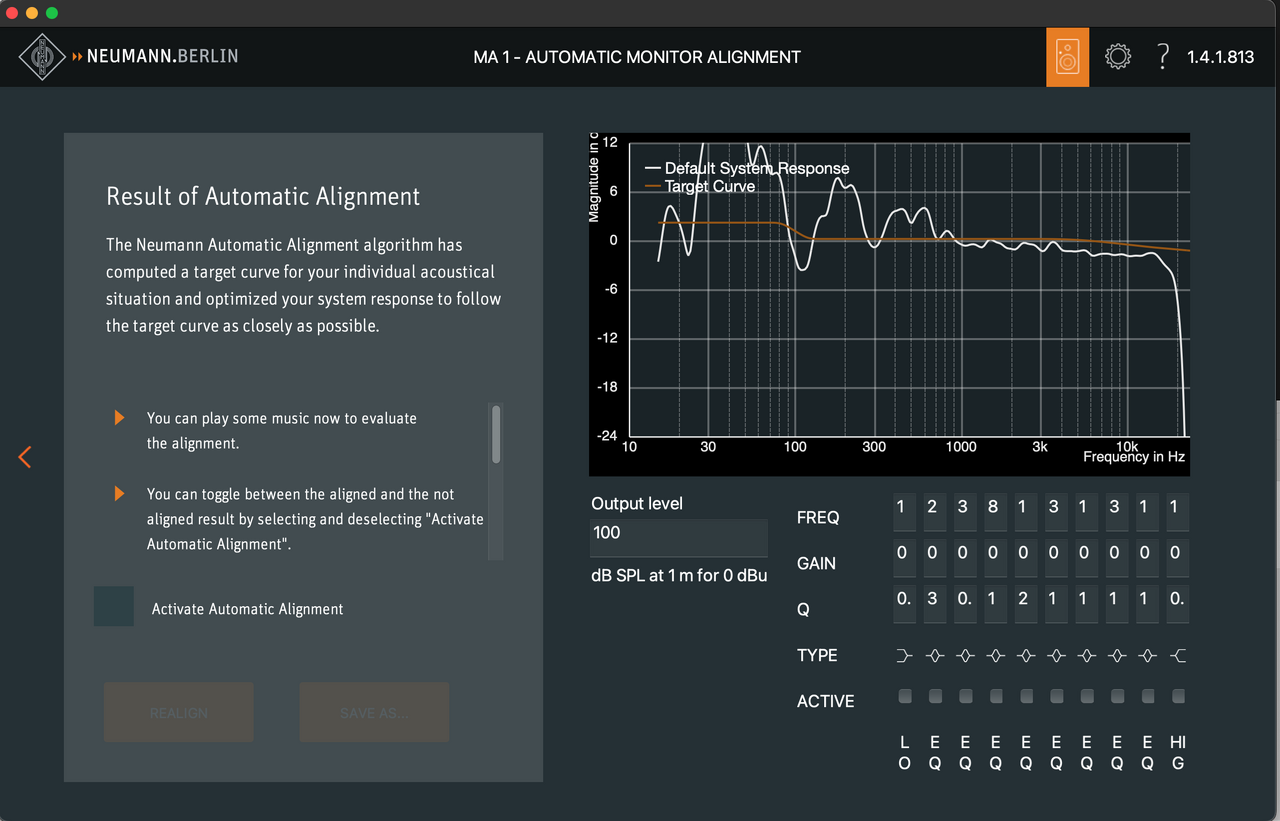Viewport: 1280px width, 821px height.
Task: Click the SAVE AS... button
Action: click(x=374, y=713)
